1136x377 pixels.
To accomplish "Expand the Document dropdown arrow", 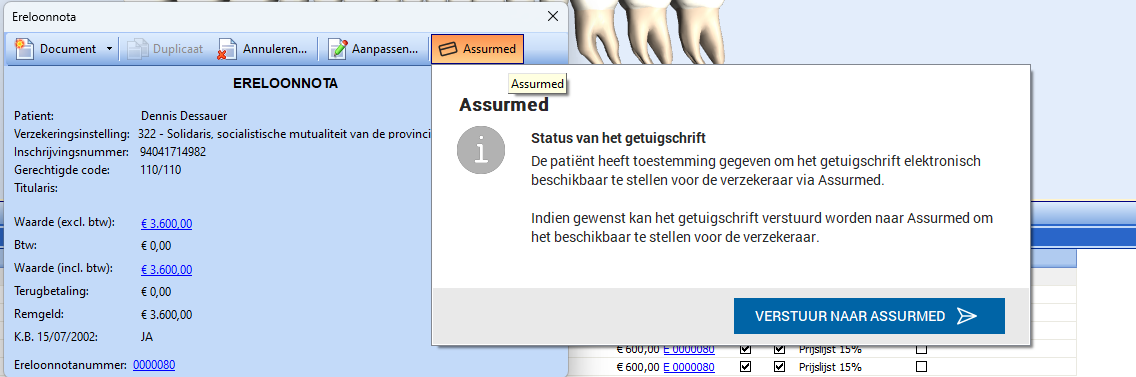I will coord(109,49).
